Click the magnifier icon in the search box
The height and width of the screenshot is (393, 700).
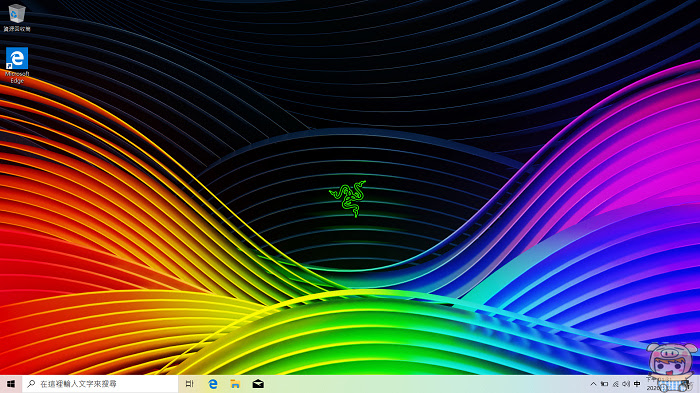pos(31,384)
